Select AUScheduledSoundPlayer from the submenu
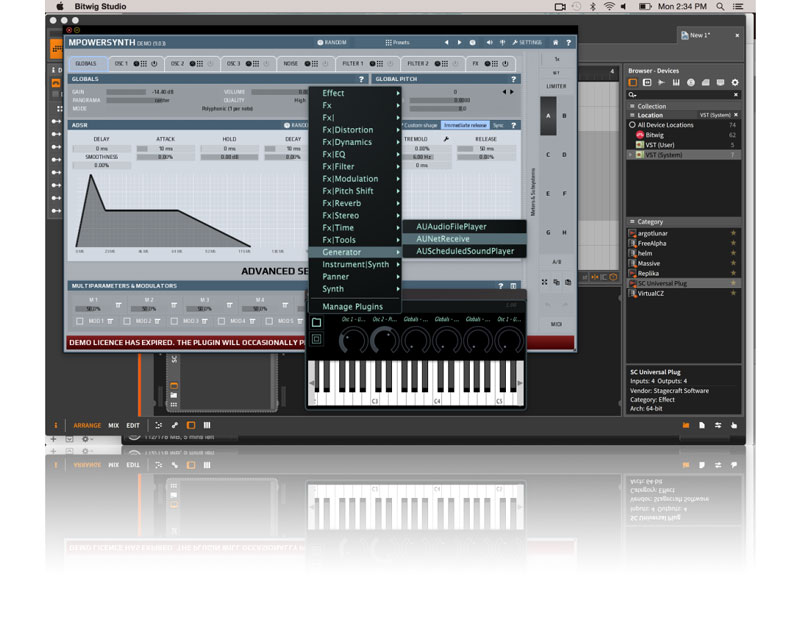The image size is (800, 622). [x=464, y=251]
